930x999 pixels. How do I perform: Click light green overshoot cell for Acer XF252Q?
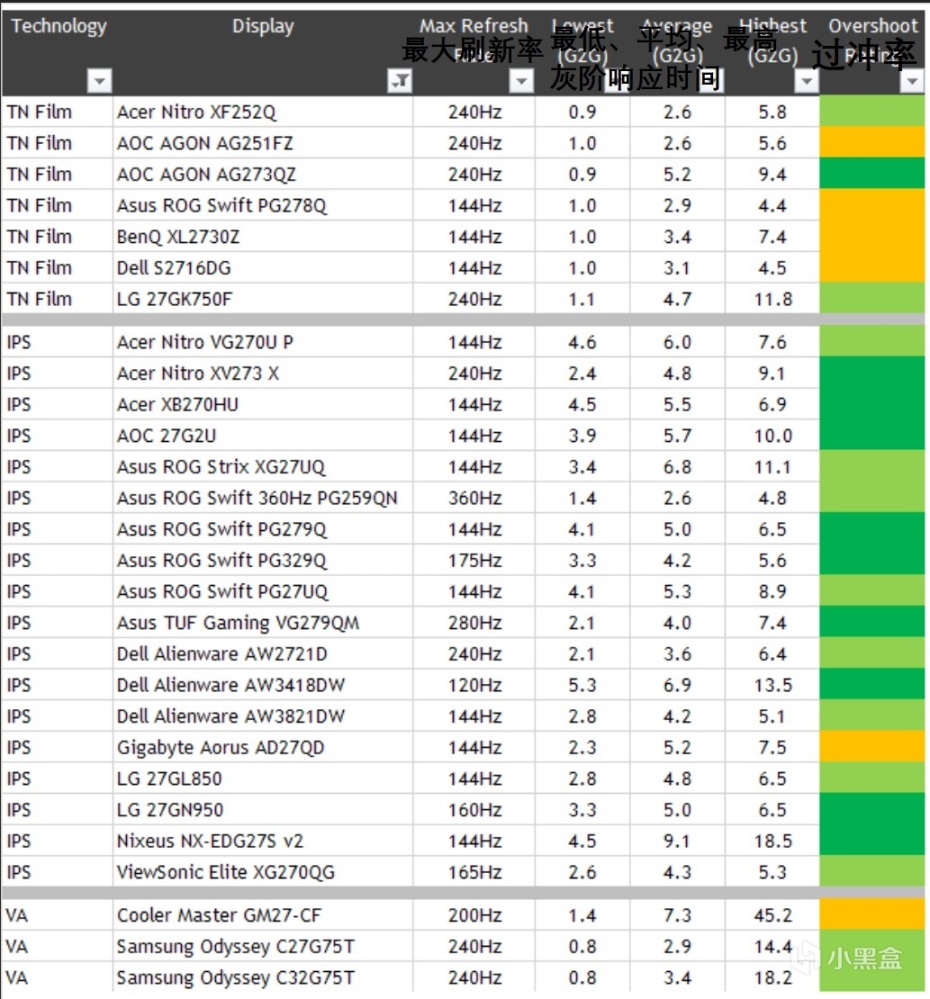pos(872,111)
